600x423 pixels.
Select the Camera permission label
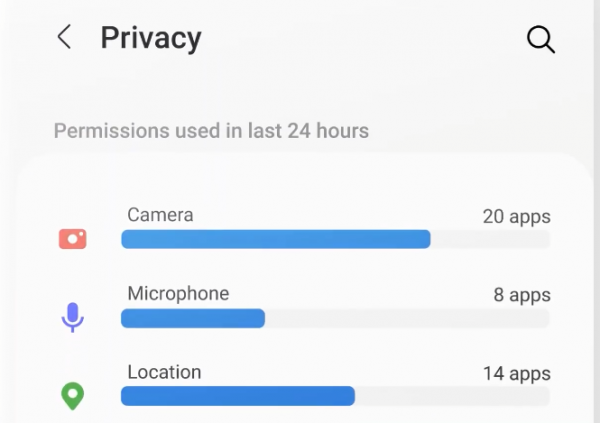(160, 215)
